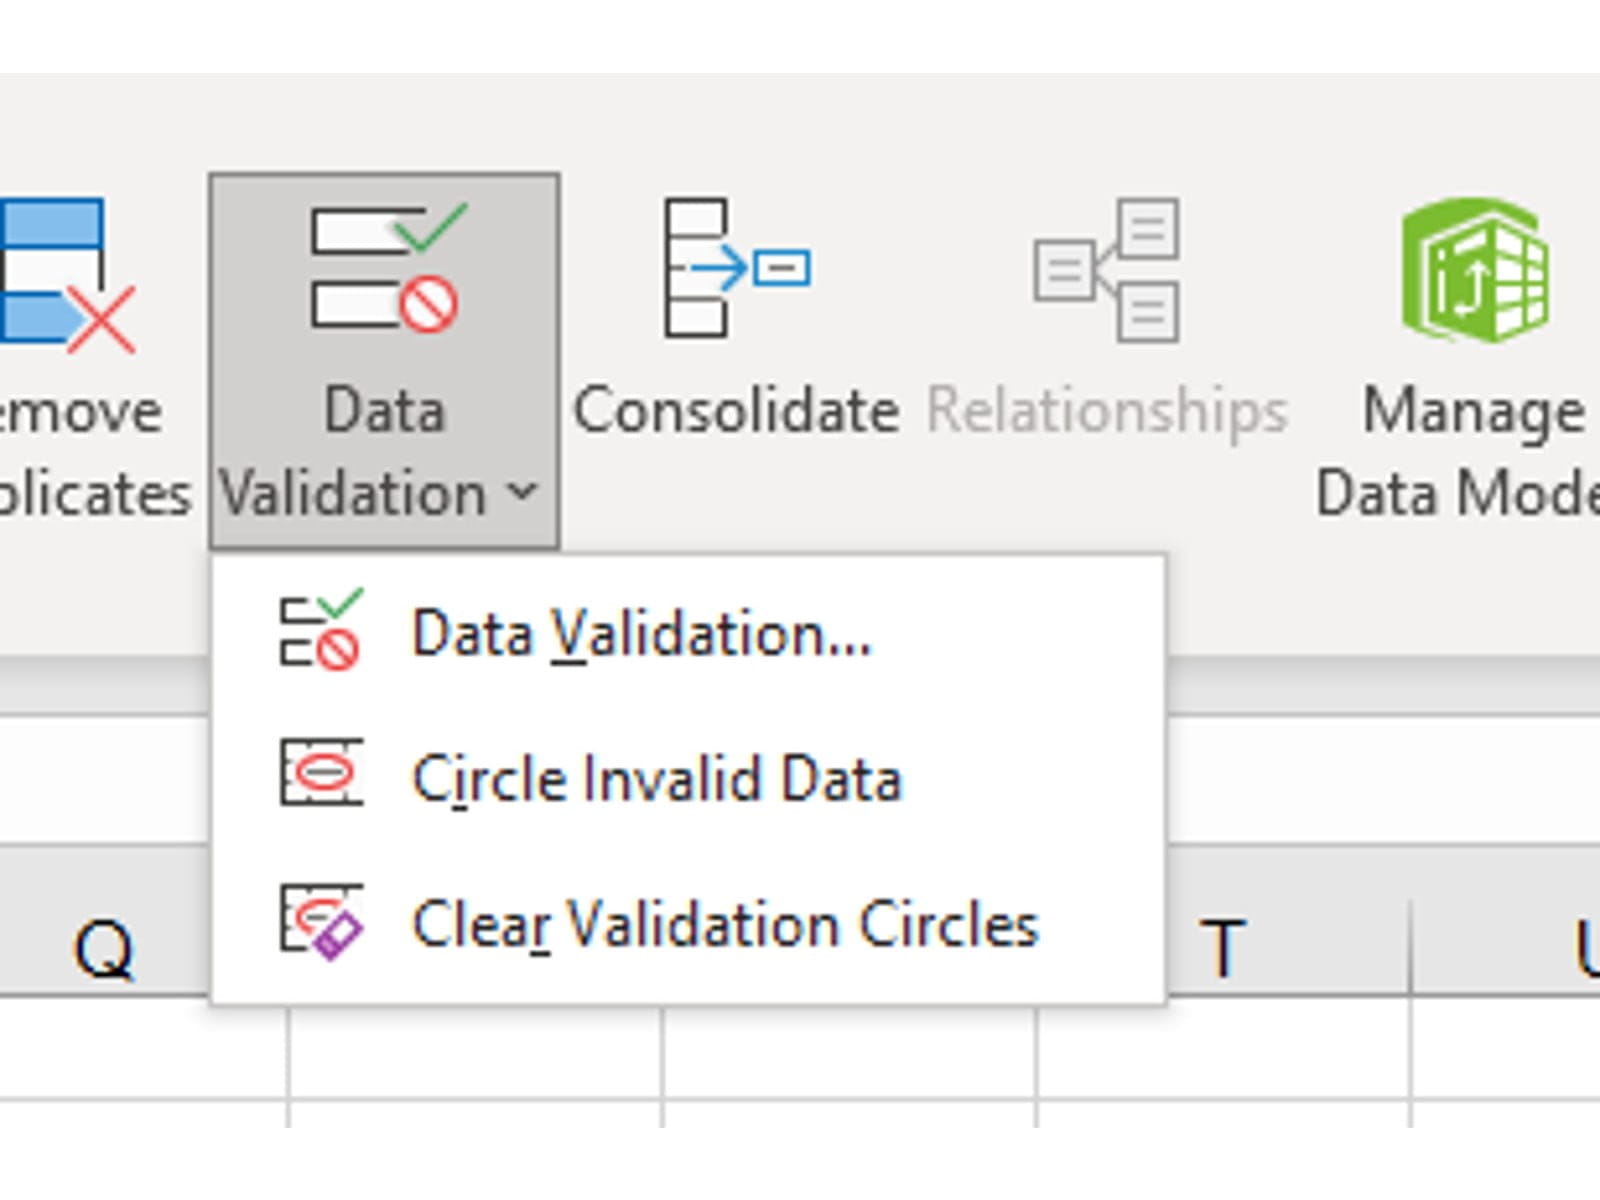Collapse the Data Validation dropdown chevron

(x=522, y=492)
